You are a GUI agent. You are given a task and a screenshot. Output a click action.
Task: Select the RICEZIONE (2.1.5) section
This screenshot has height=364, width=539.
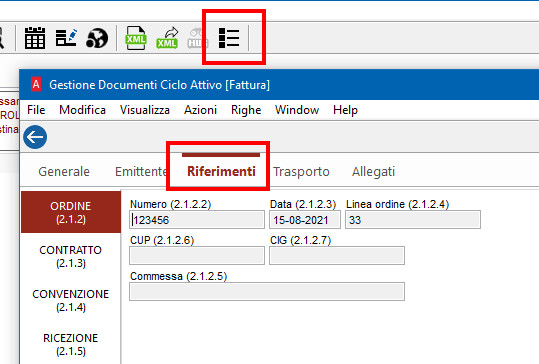(71, 344)
